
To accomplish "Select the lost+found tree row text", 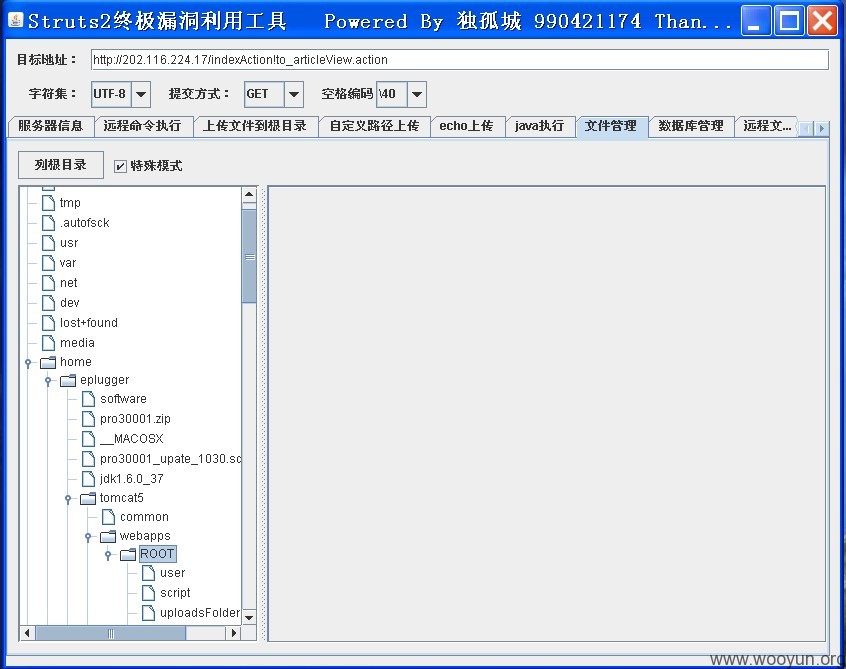I will coord(88,323).
